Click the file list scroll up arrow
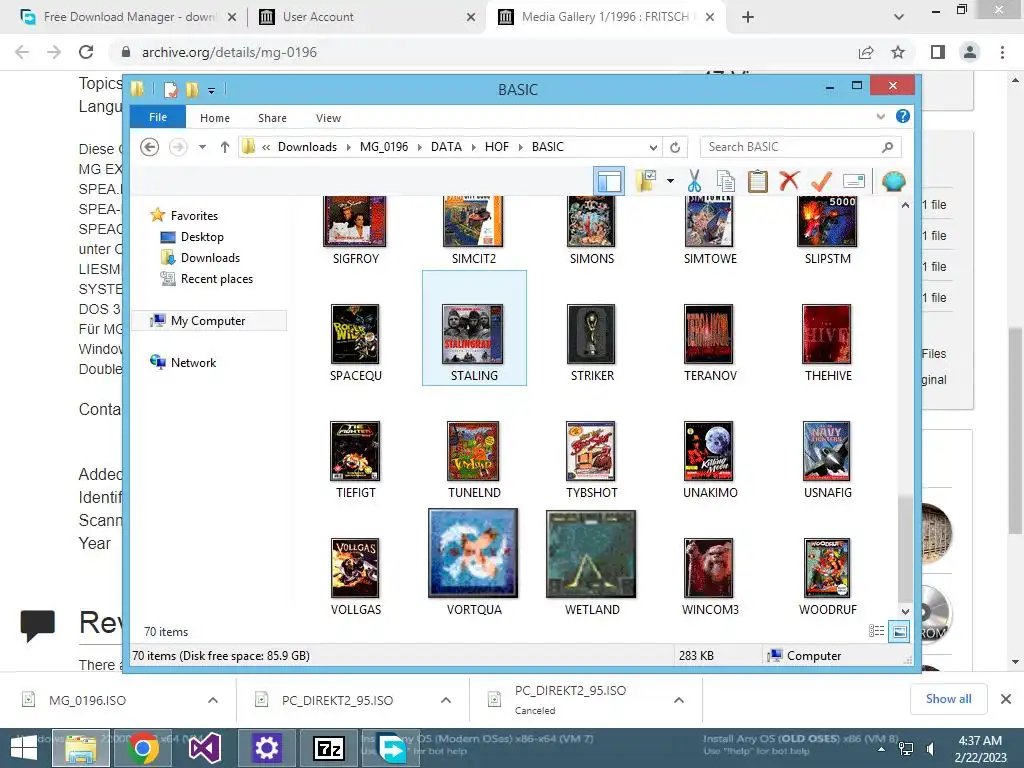This screenshot has height=768, width=1024. pyautogui.click(x=905, y=204)
